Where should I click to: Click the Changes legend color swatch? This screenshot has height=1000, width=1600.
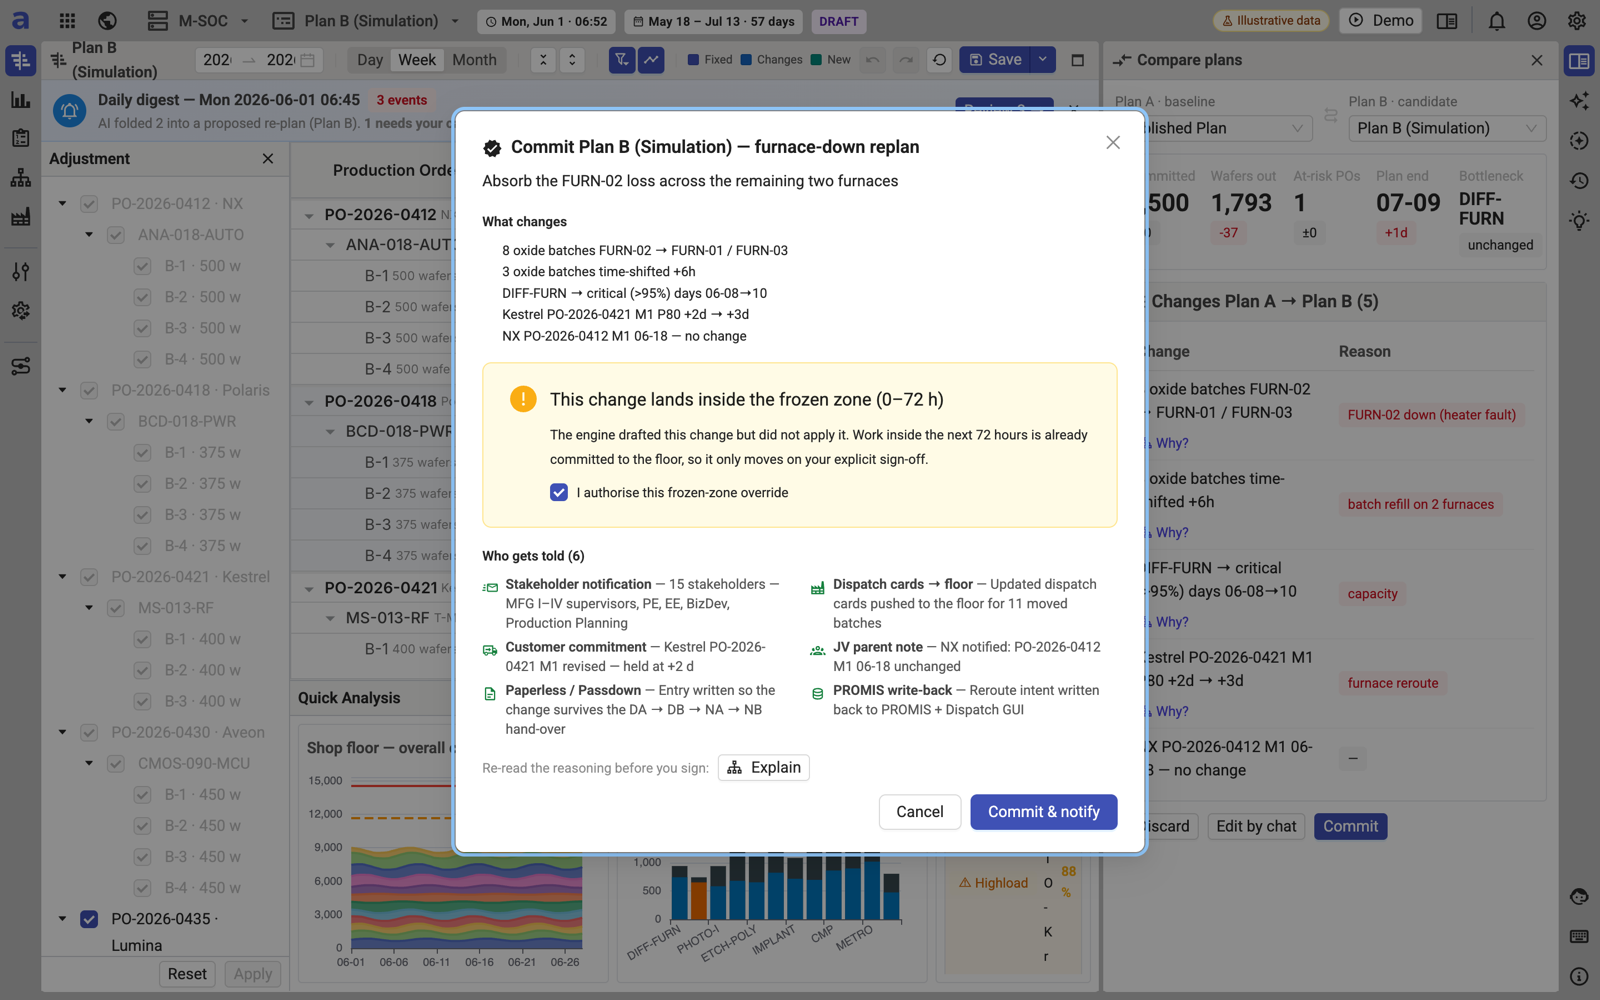coord(746,60)
